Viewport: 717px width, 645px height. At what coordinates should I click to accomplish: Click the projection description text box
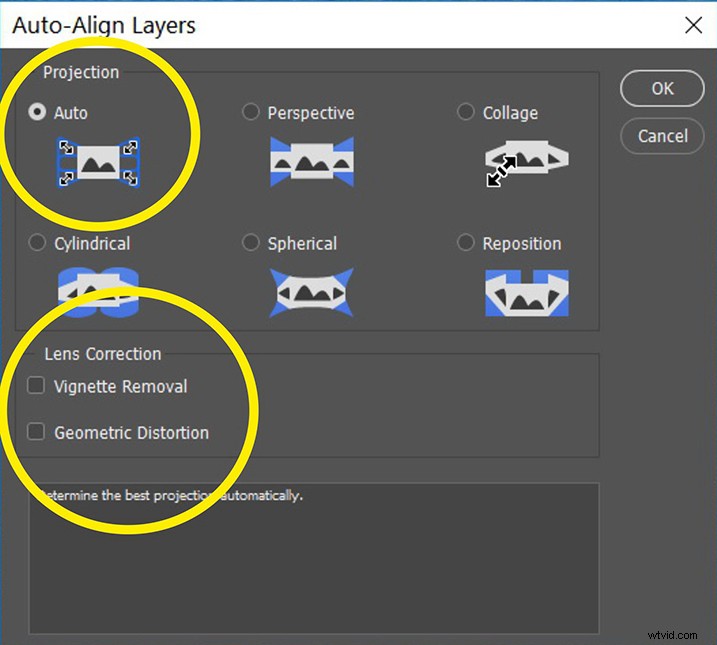(x=314, y=558)
